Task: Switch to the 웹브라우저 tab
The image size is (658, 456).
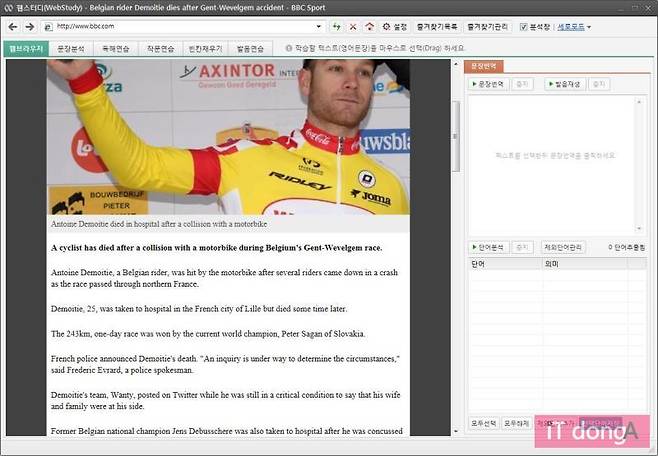Action: (26, 49)
